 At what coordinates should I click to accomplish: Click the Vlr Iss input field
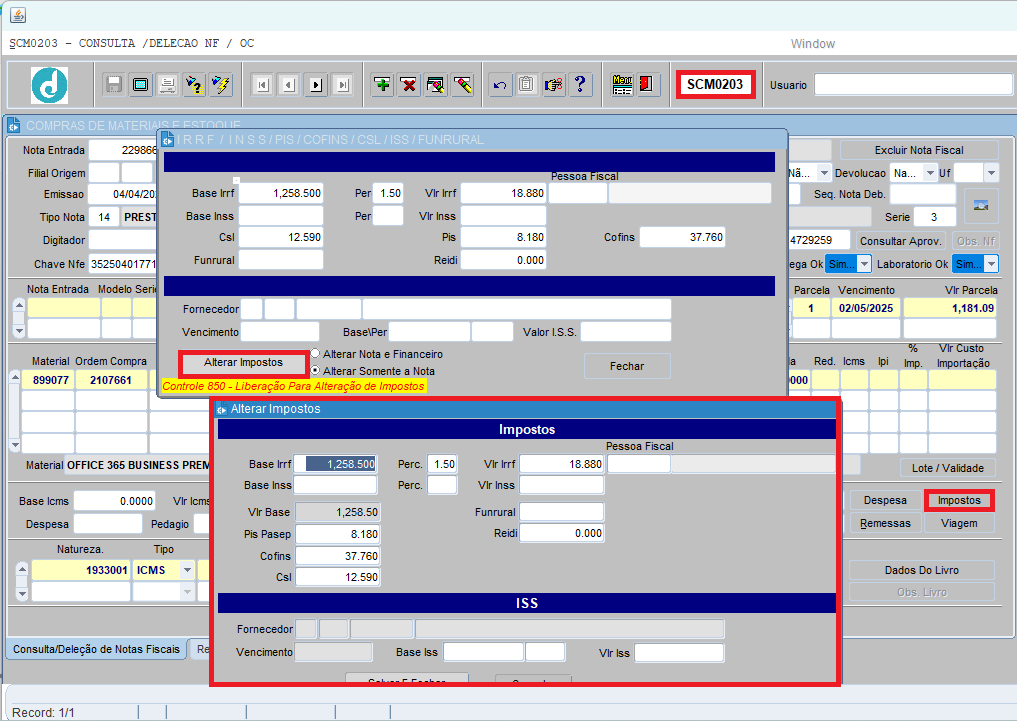(x=679, y=652)
